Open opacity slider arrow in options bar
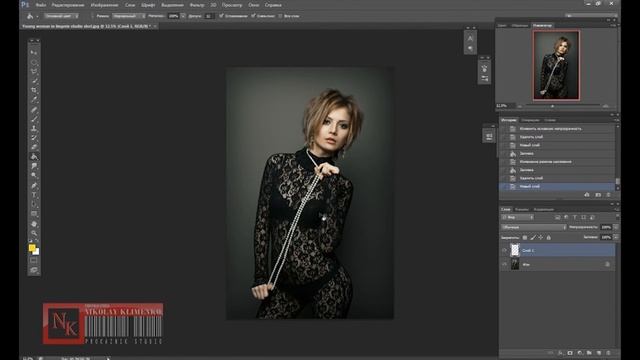640x360 pixels. [183, 16]
